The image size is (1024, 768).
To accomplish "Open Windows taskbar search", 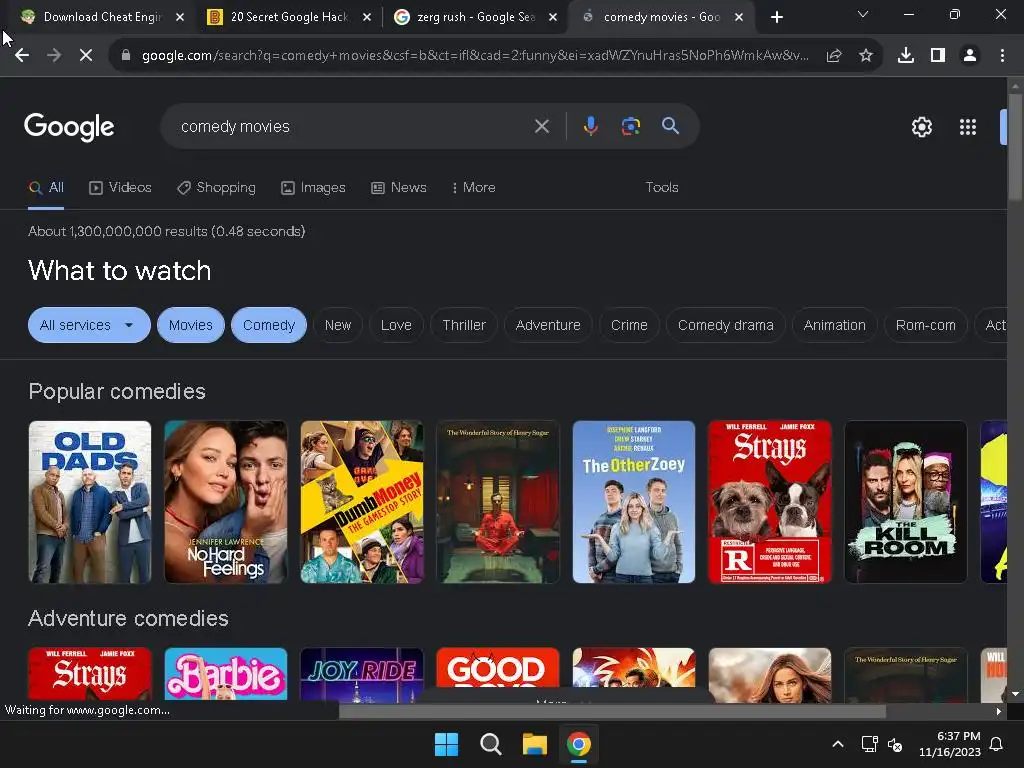I will click(x=490, y=744).
